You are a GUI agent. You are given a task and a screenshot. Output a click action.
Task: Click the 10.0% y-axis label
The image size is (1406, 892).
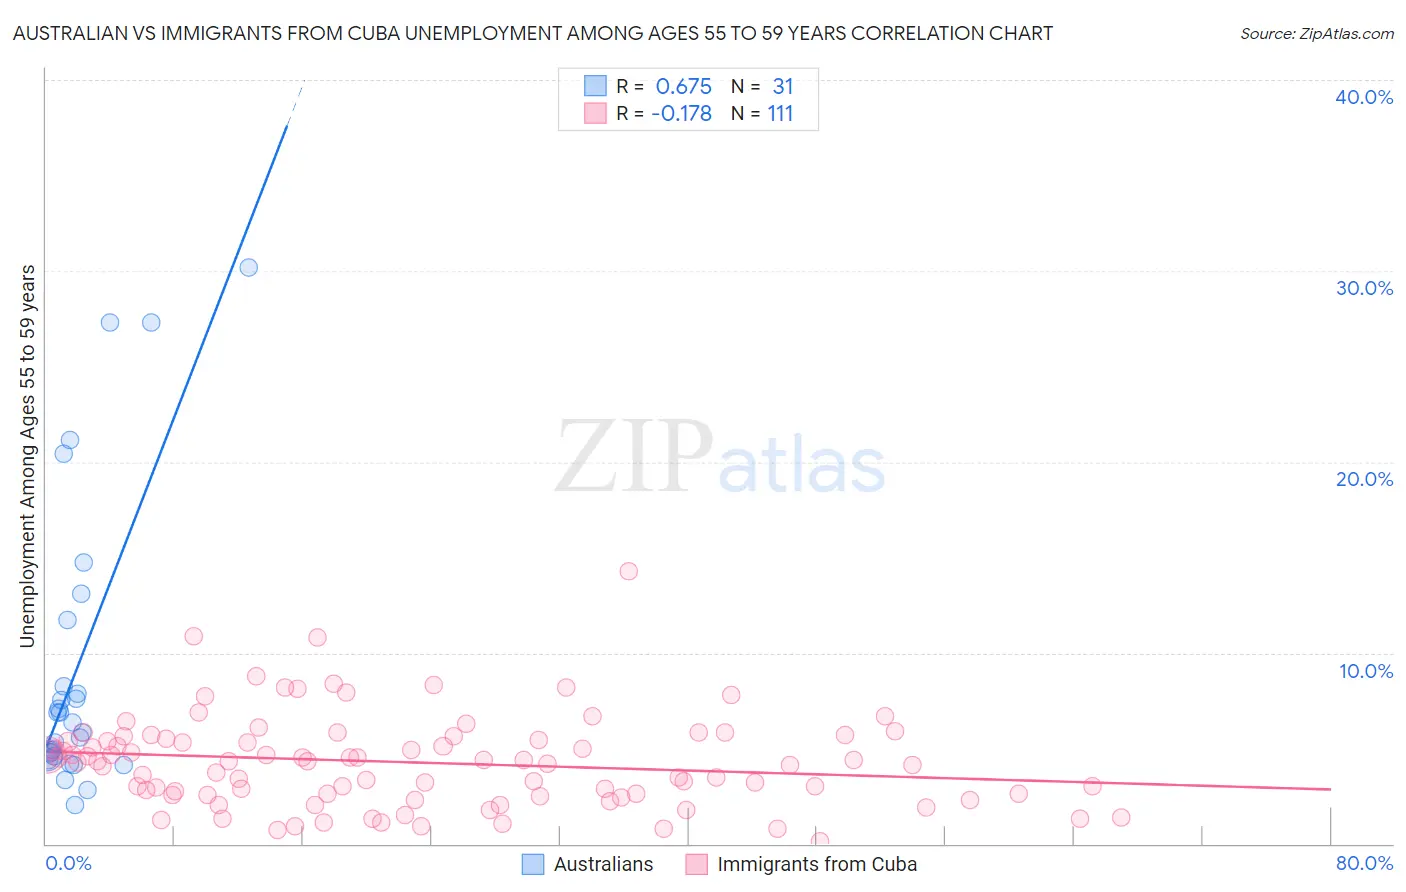coord(1366,671)
